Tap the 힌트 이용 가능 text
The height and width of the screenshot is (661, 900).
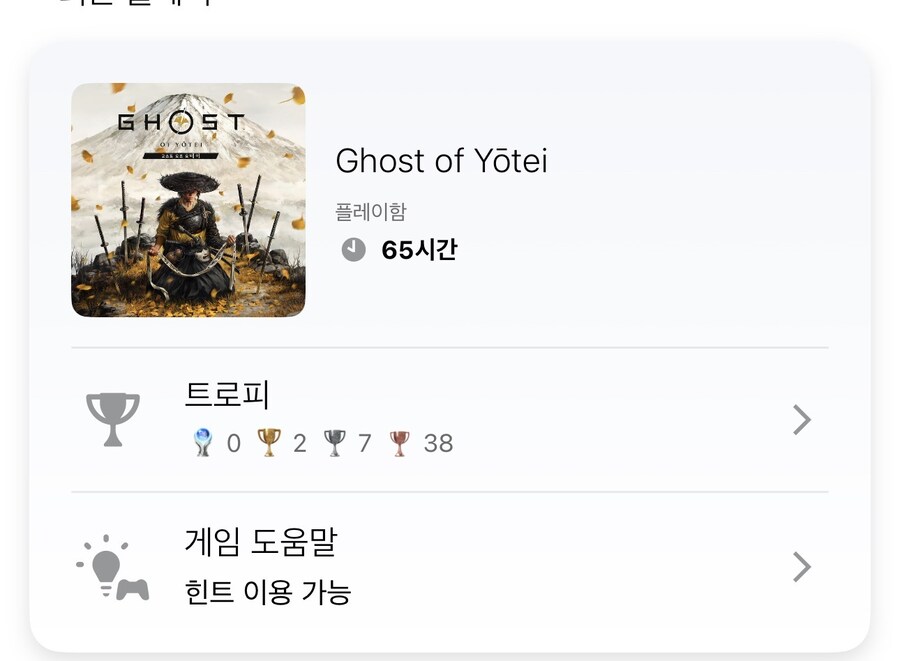coord(268,592)
